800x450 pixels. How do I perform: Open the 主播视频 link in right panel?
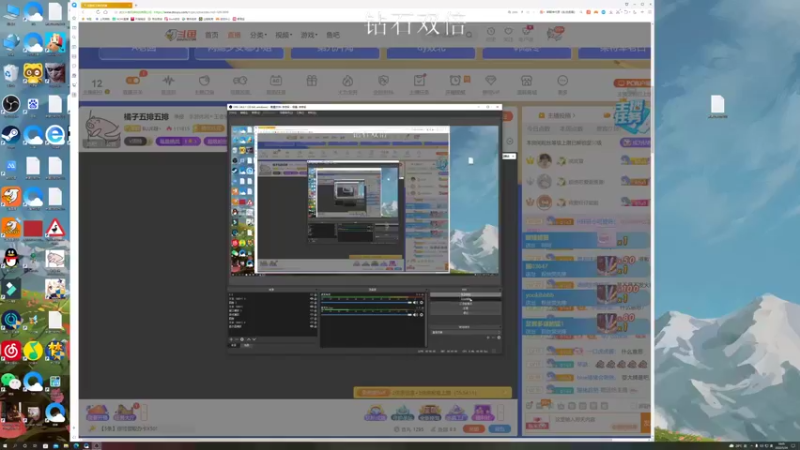pyautogui.click(x=561, y=115)
